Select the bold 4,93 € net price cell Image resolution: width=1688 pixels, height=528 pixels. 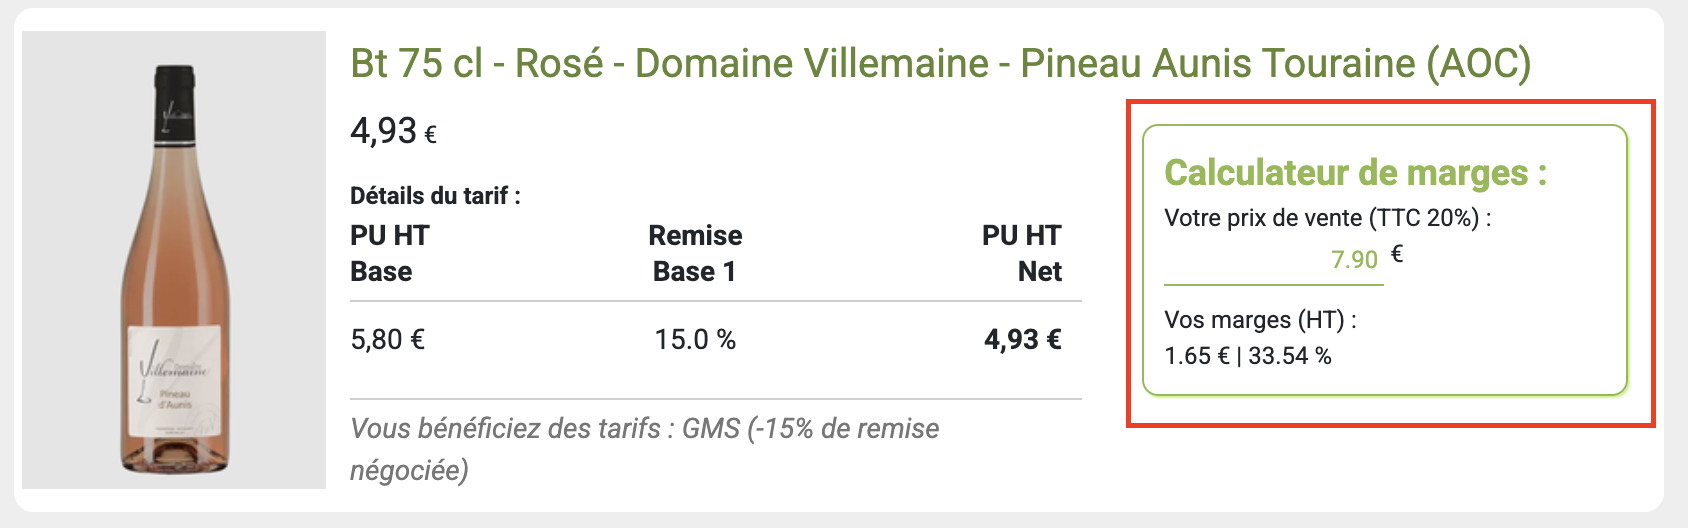(1022, 340)
